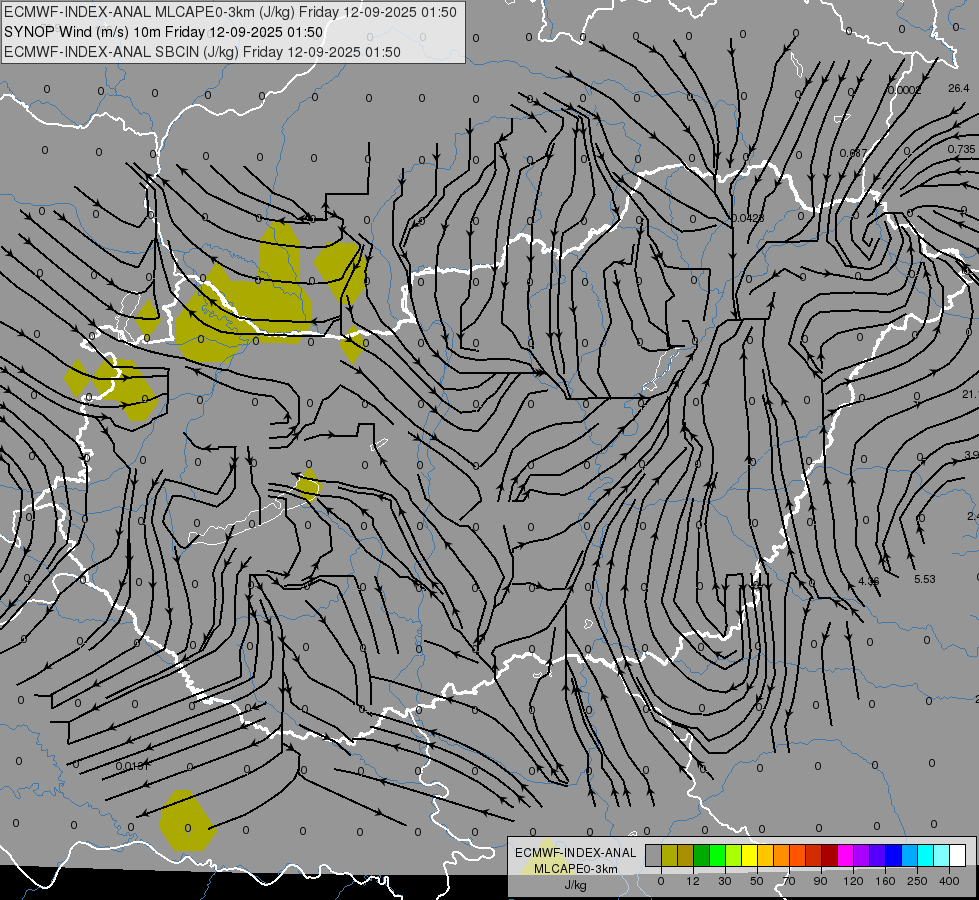Click the J/kg unit label in legend
Screen dimensions: 979x900
[576, 885]
